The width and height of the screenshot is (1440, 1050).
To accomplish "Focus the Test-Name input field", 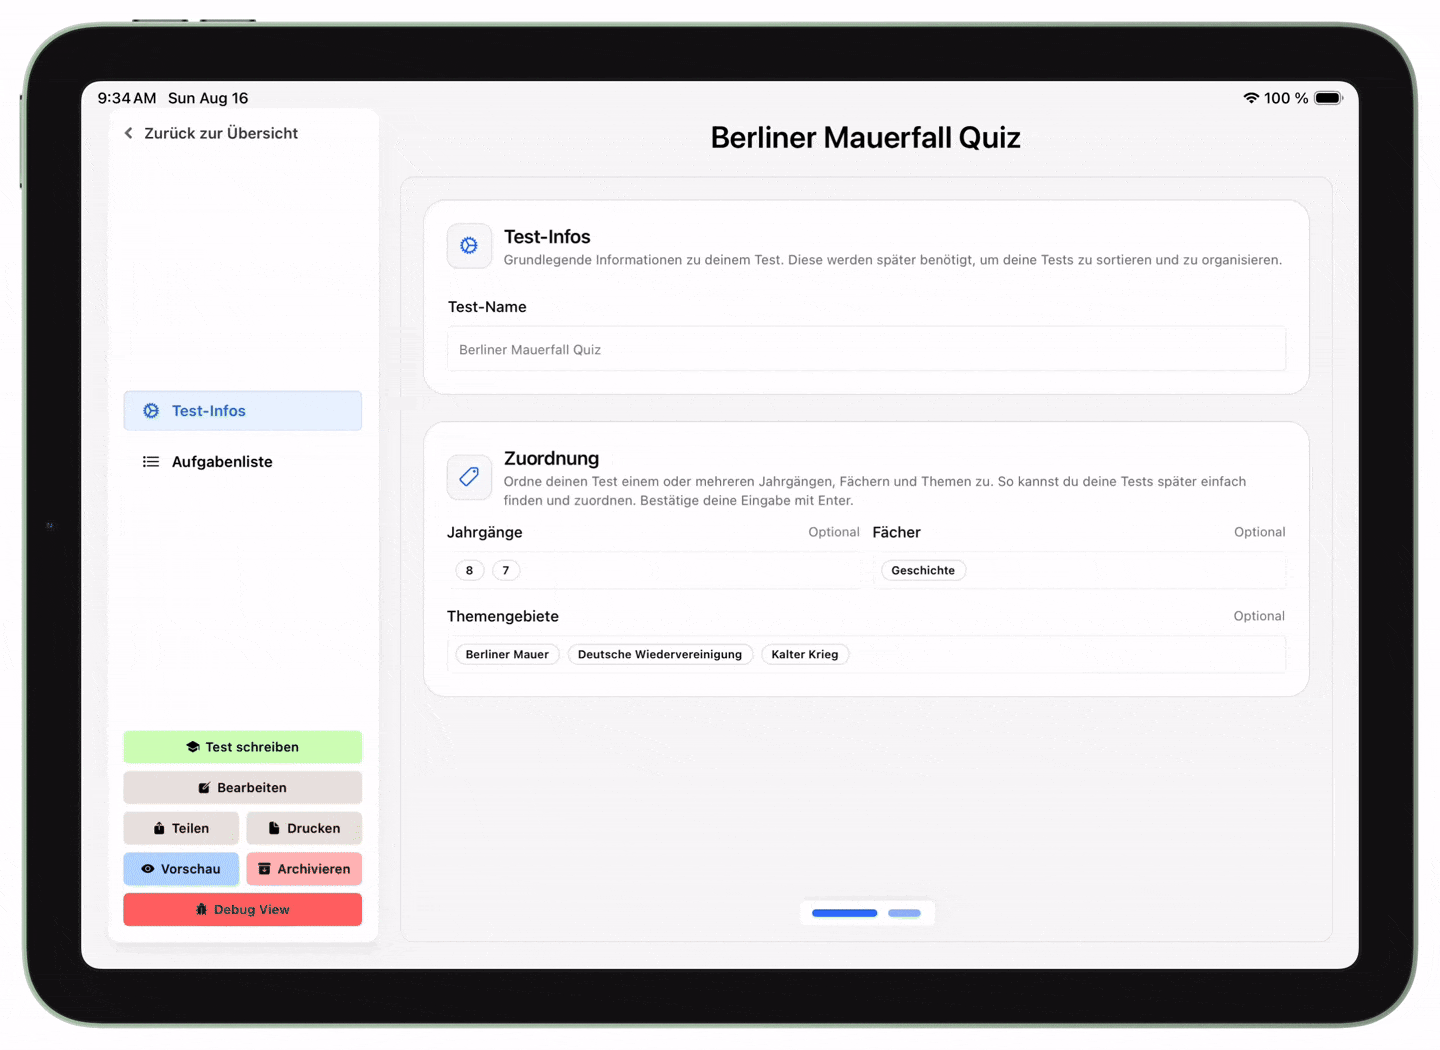I will pyautogui.click(x=866, y=349).
